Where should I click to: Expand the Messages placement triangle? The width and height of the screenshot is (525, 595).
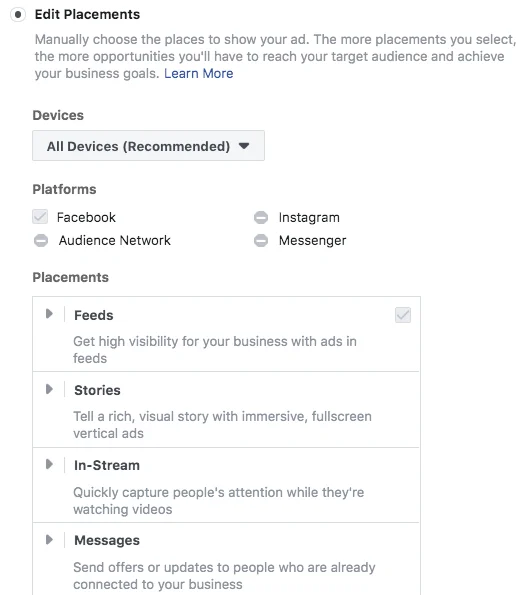click(x=49, y=540)
